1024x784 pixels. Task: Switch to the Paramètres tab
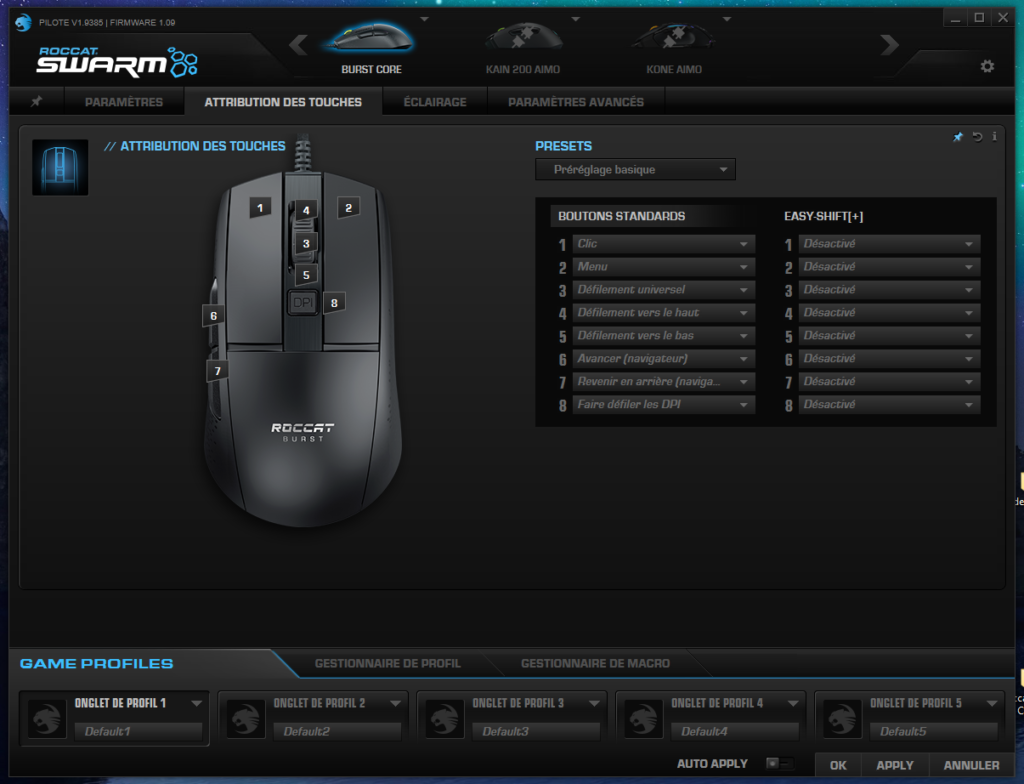[124, 102]
